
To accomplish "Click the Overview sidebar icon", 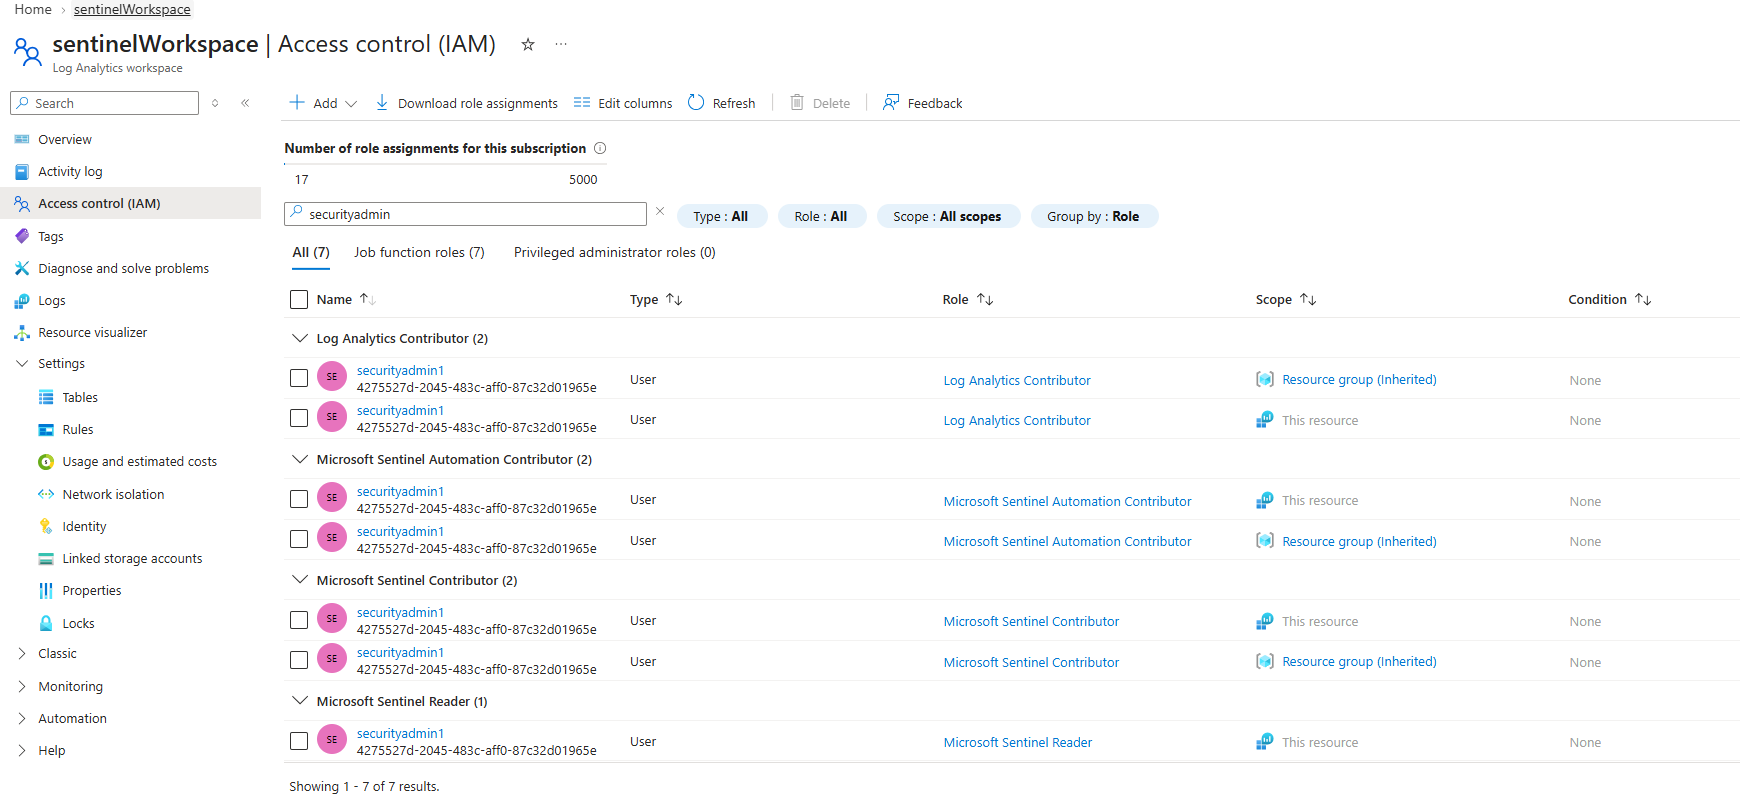I will (x=22, y=140).
